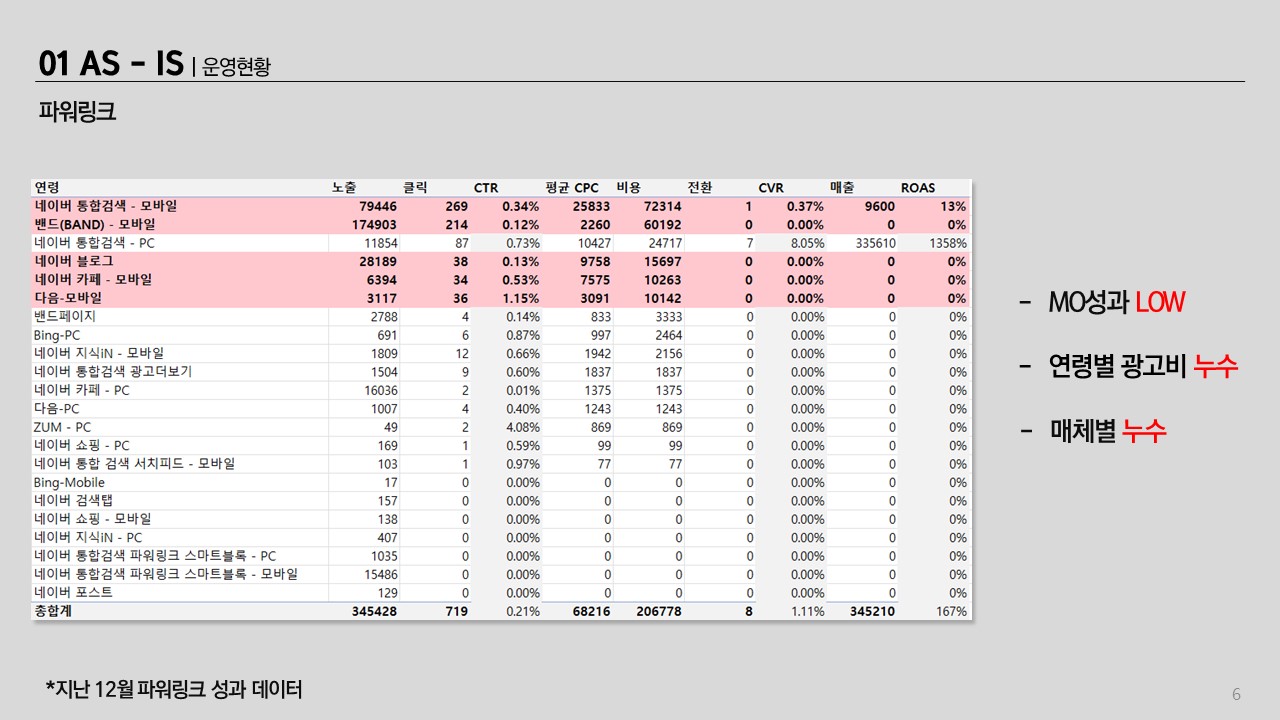Select the average CPC value 25833
The image size is (1280, 720).
pos(590,206)
